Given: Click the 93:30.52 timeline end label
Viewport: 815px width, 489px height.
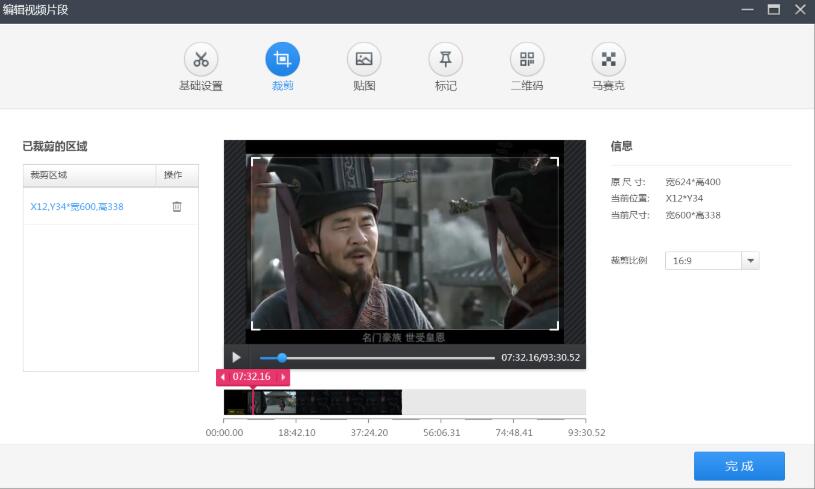Looking at the screenshot, I should pos(587,432).
